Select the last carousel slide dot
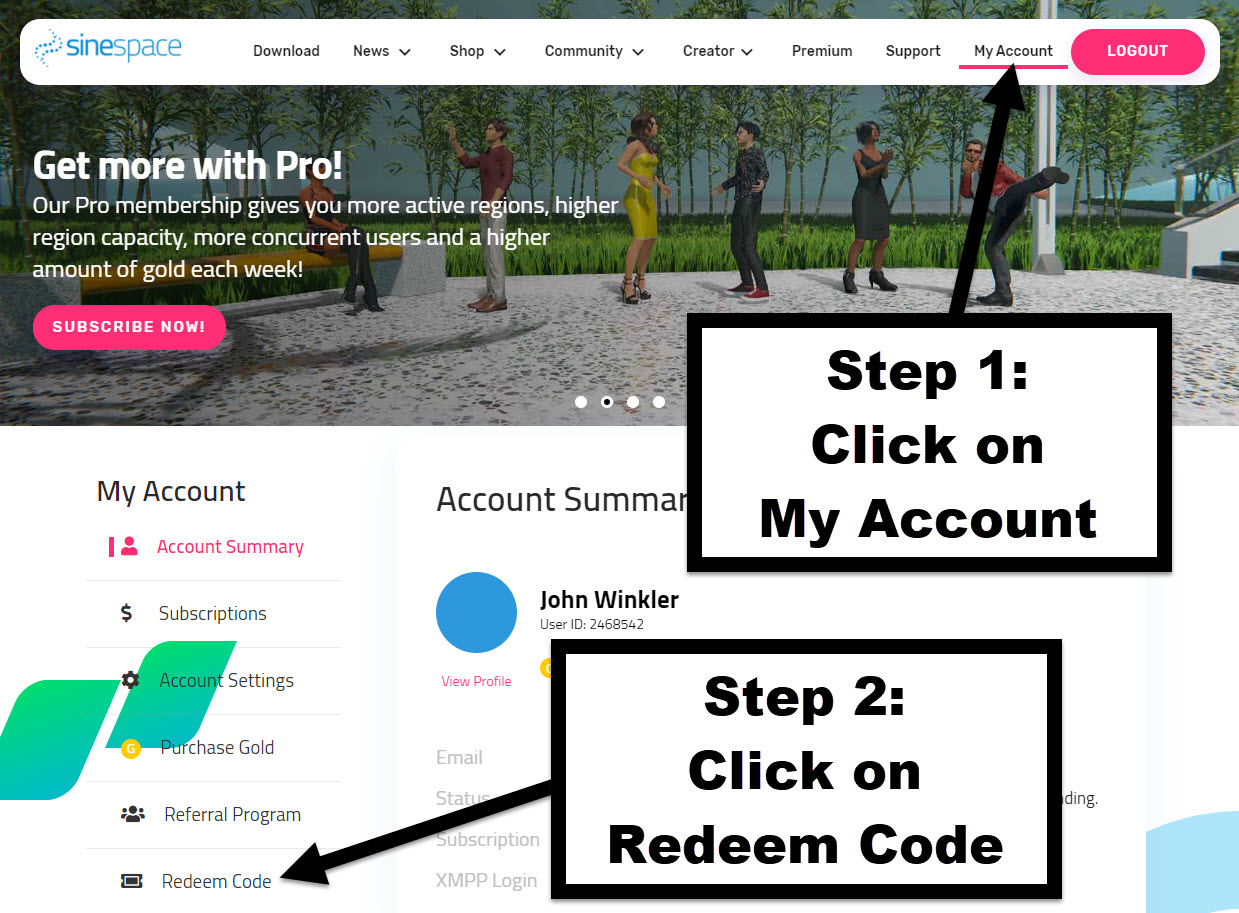The image size is (1239, 913). (659, 402)
